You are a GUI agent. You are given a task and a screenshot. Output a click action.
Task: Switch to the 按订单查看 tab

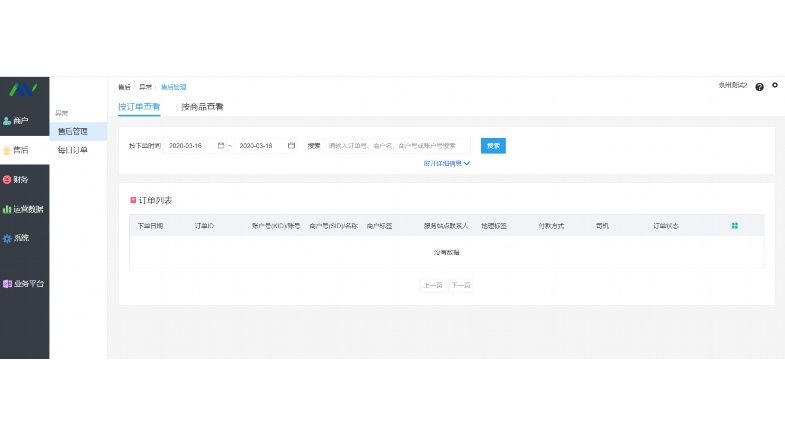pos(139,107)
